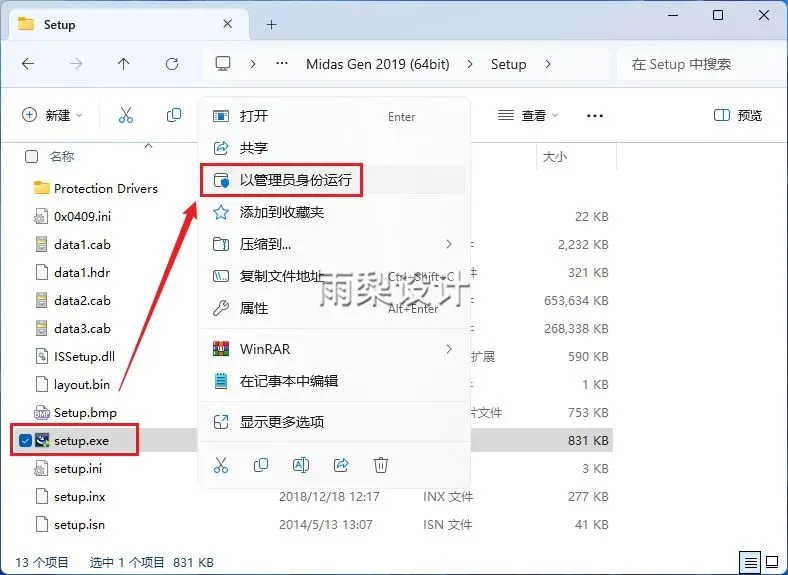Image resolution: width=788 pixels, height=575 pixels.
Task: Go up one folder level arrow
Action: click(124, 64)
